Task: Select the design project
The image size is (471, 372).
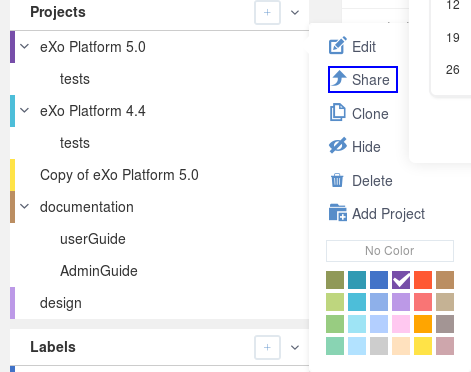Action: [x=61, y=303]
